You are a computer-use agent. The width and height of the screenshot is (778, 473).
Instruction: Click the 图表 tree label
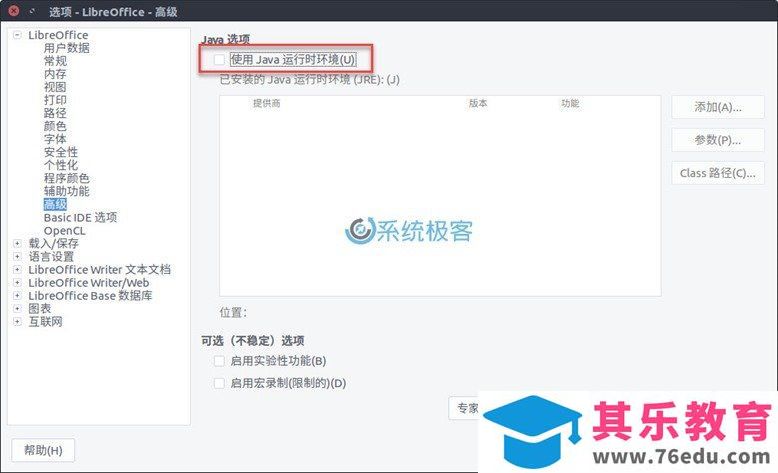[40, 308]
